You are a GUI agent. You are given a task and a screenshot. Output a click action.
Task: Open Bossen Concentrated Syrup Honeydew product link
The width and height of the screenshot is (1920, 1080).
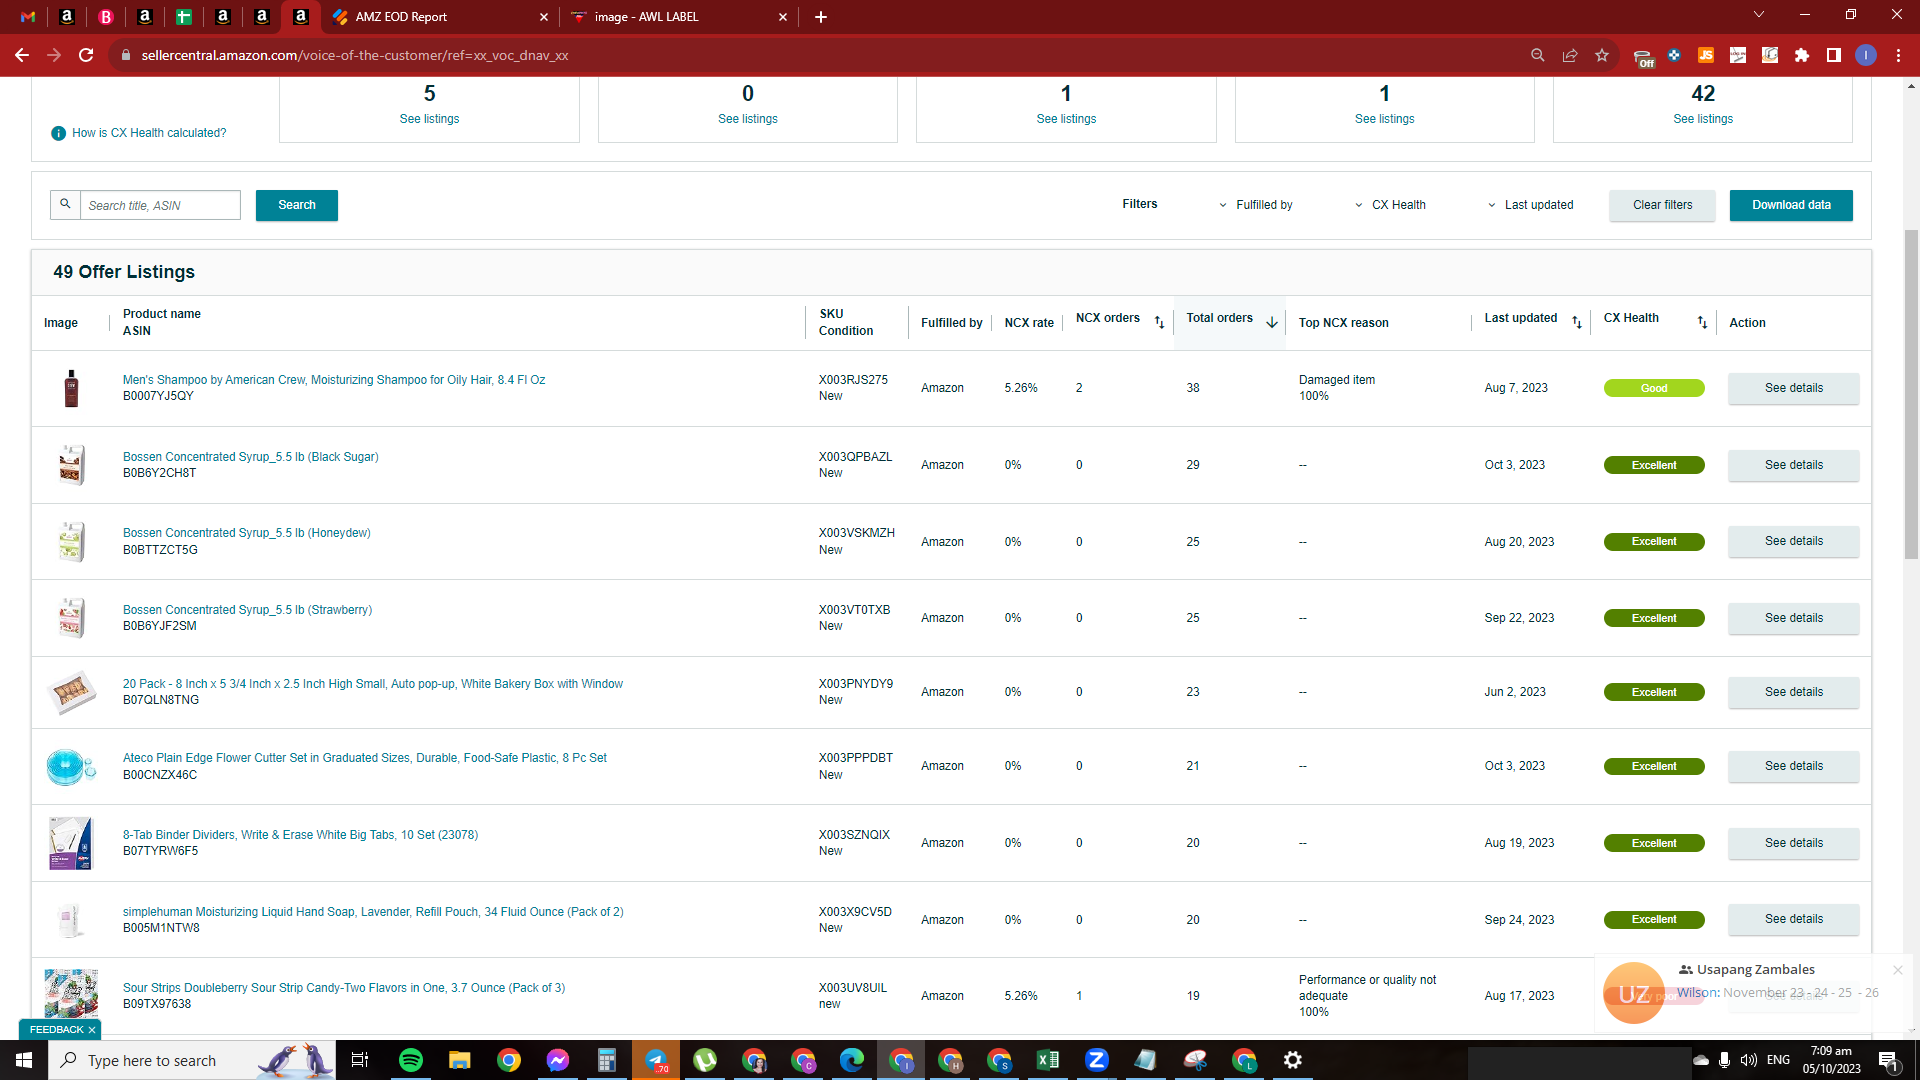pos(246,533)
